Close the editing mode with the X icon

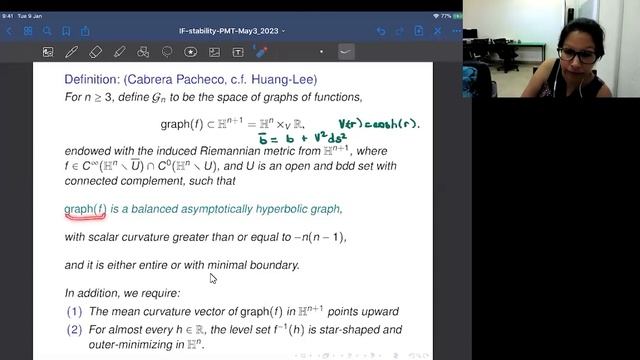[437, 31]
